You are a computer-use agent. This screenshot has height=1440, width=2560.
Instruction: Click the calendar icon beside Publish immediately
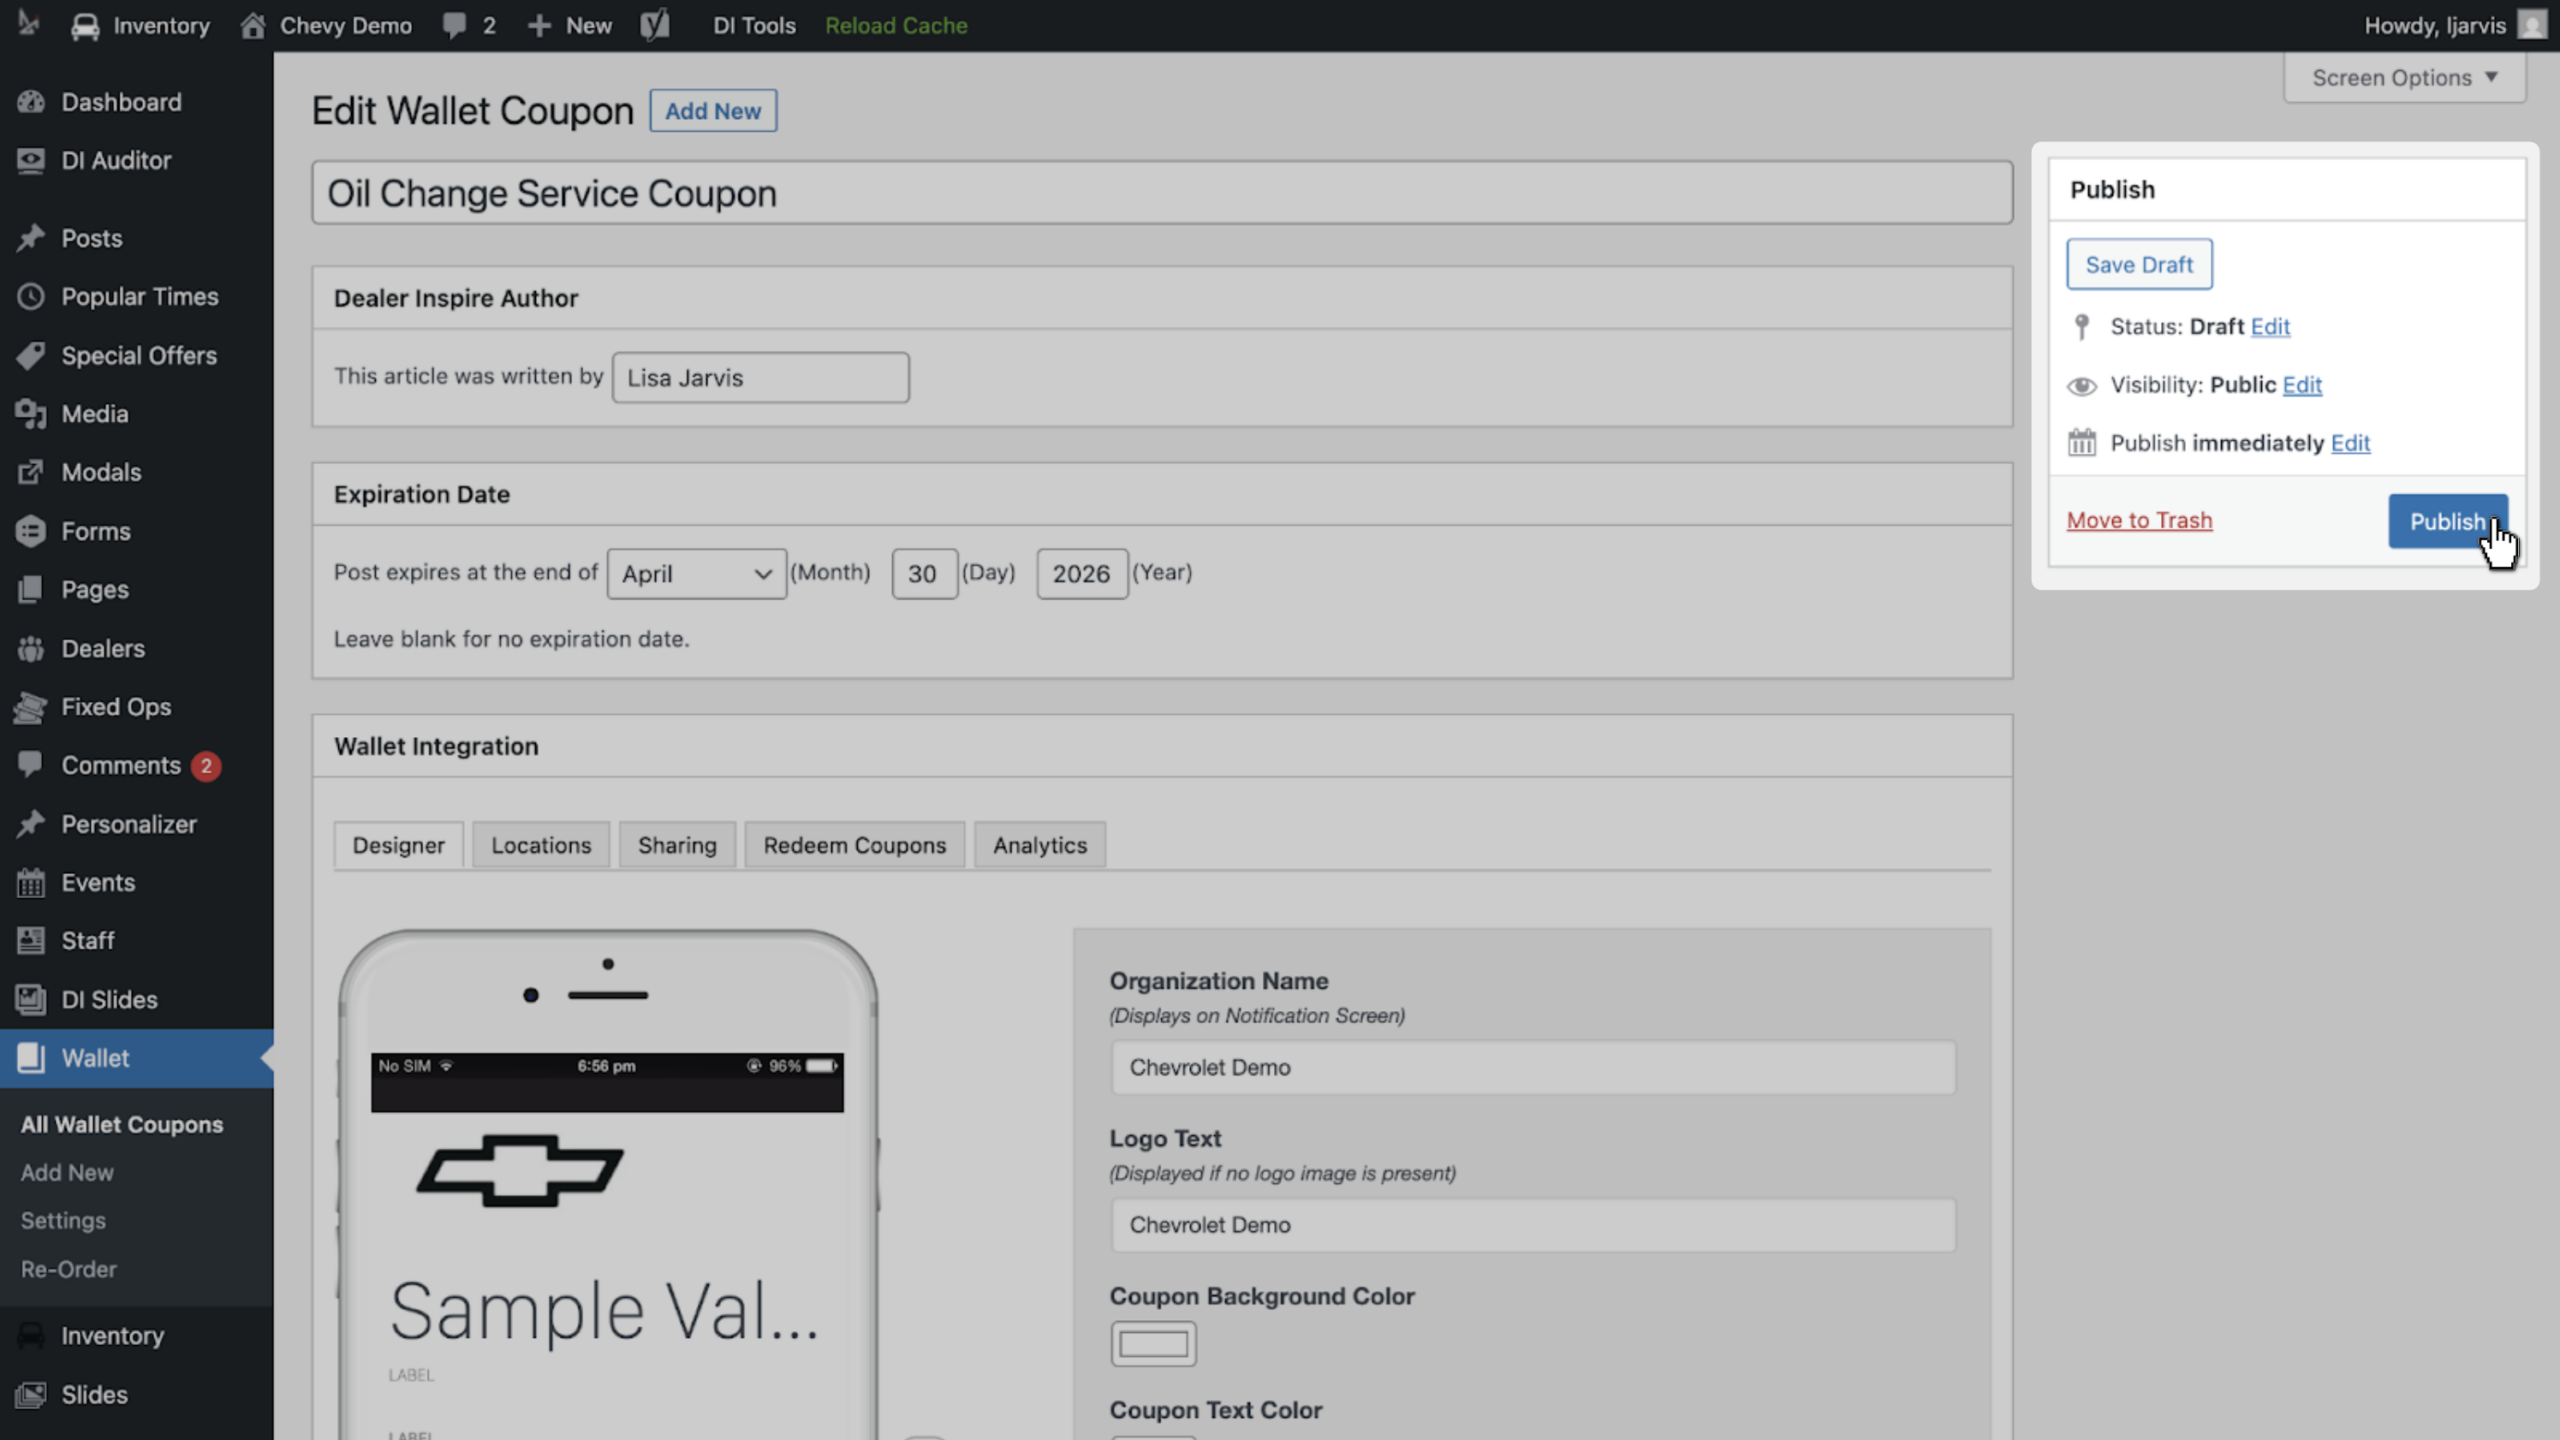point(2082,443)
